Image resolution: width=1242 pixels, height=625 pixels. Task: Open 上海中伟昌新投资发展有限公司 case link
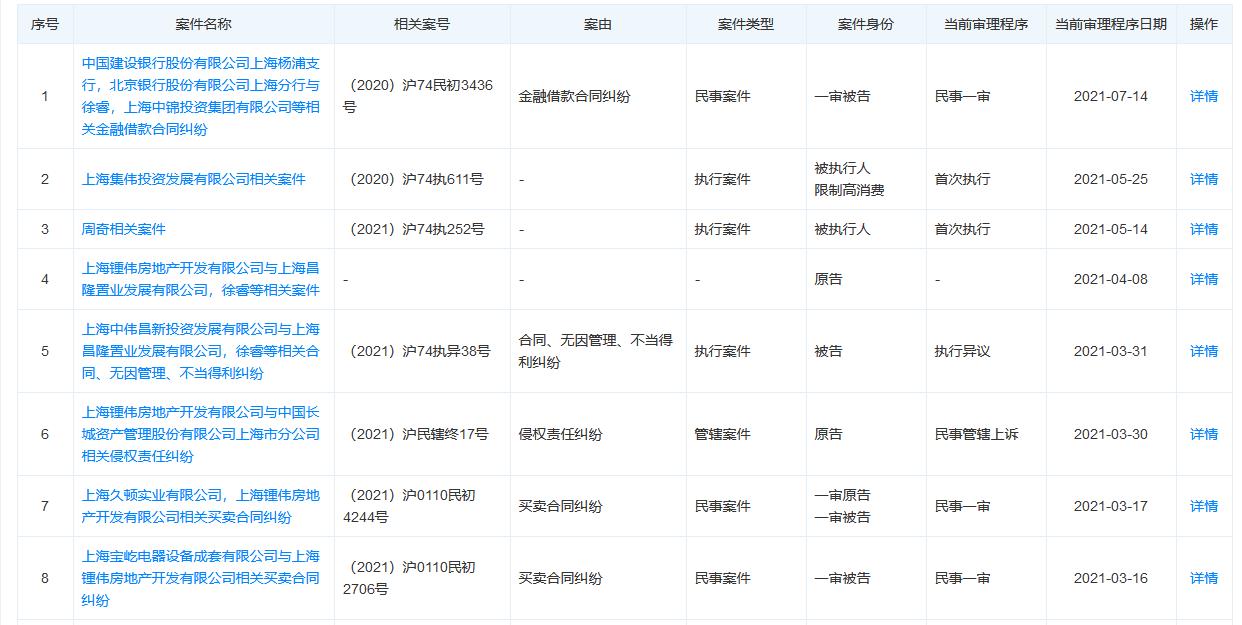[x=200, y=350]
